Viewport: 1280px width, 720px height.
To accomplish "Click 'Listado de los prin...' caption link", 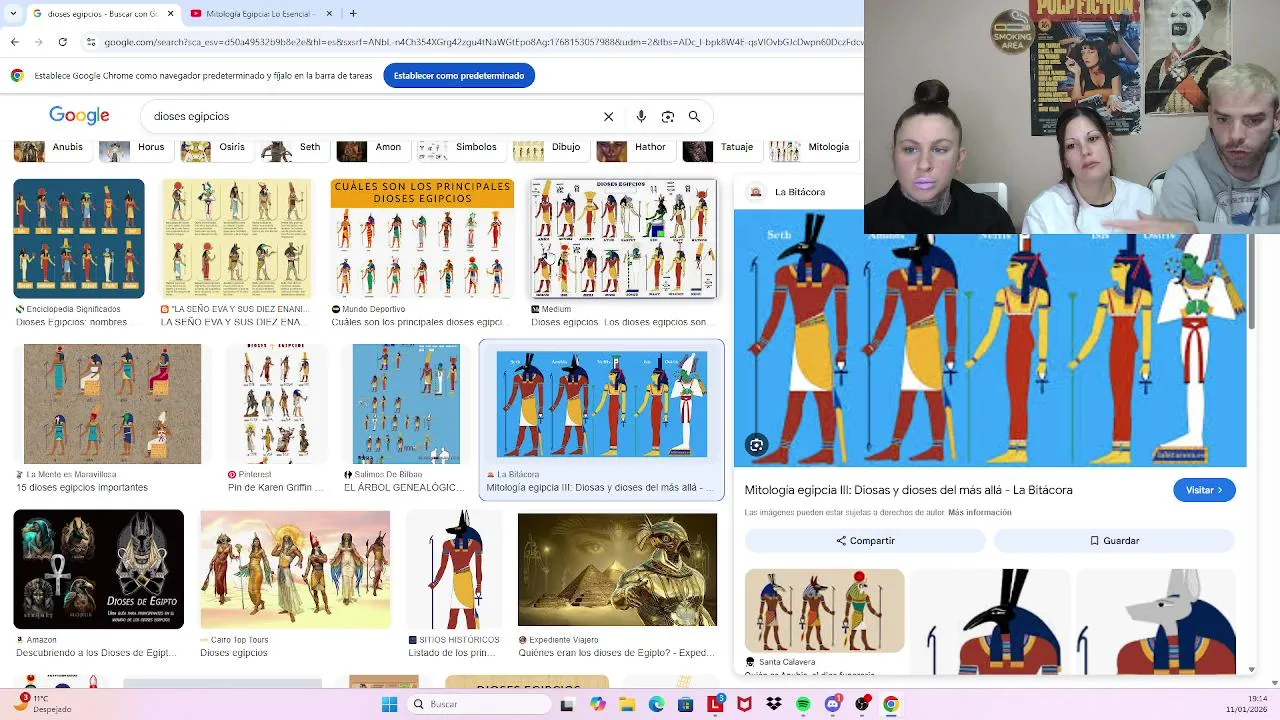I will [451, 653].
